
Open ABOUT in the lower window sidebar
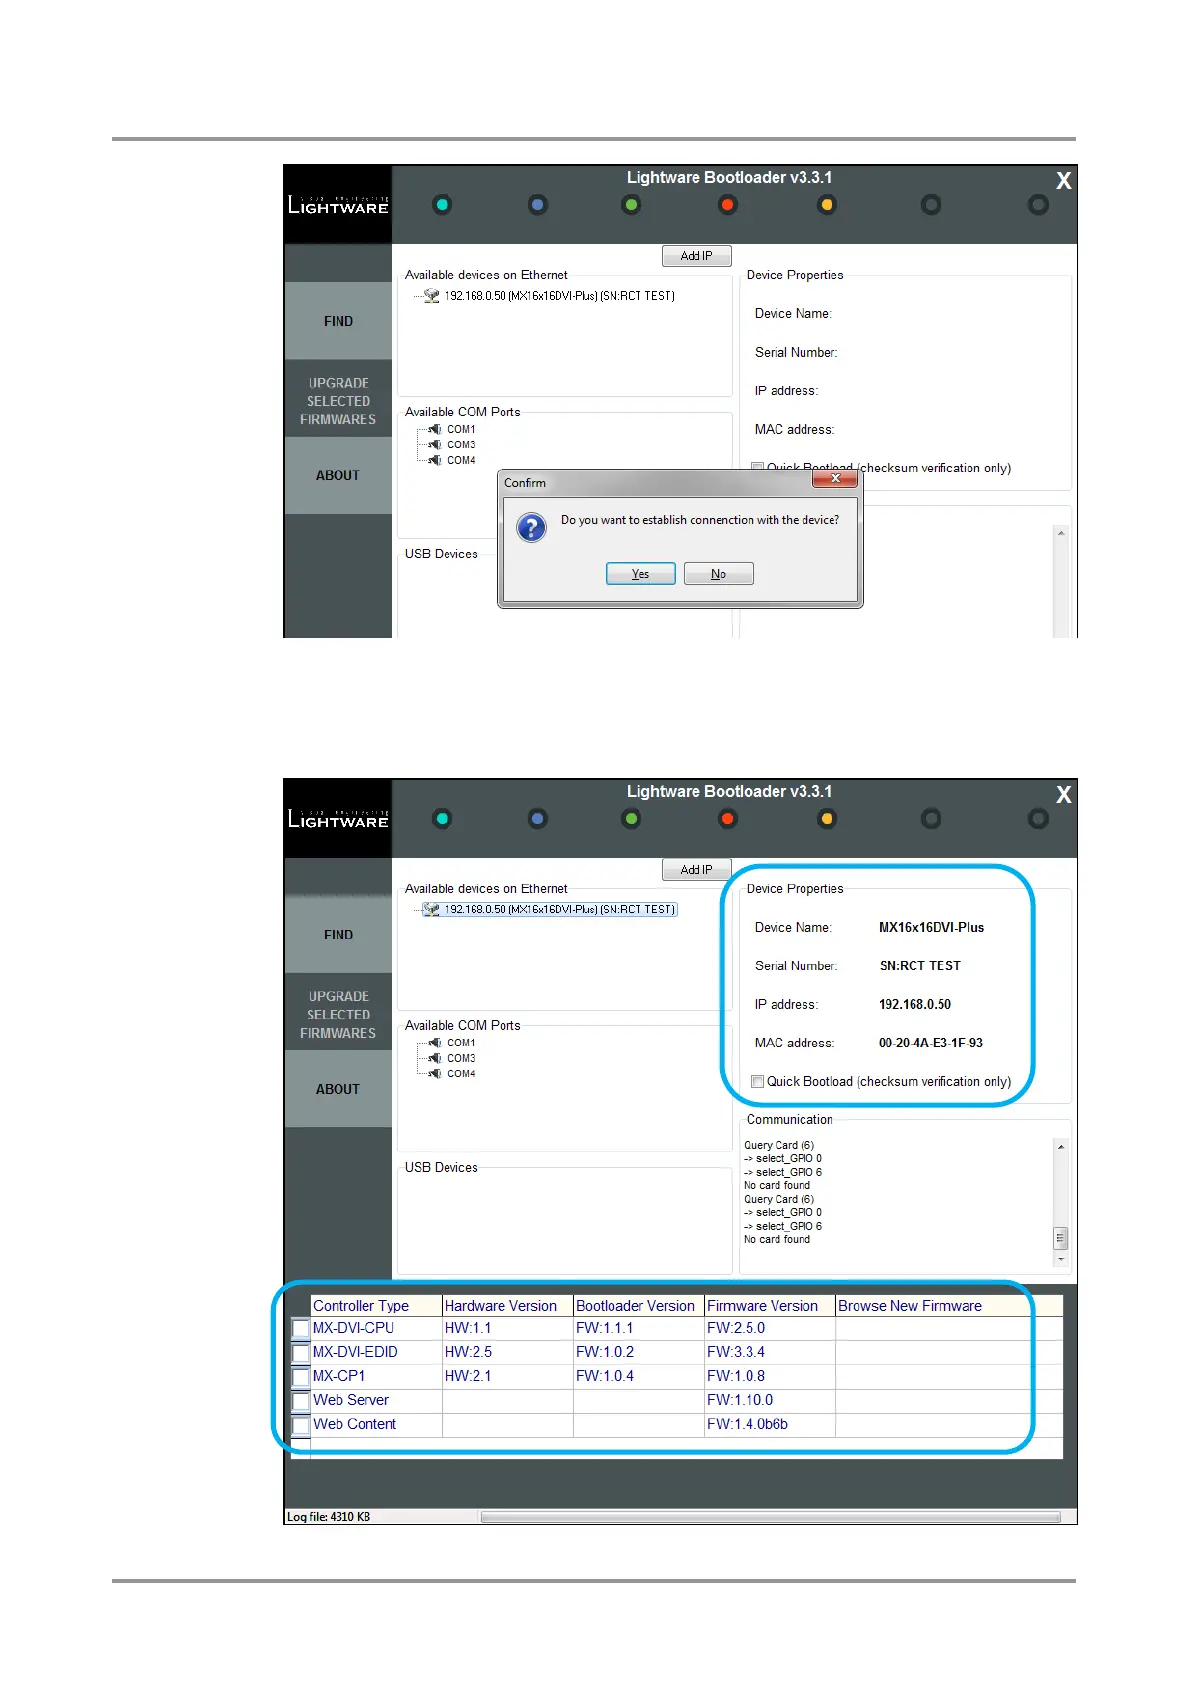(338, 1089)
